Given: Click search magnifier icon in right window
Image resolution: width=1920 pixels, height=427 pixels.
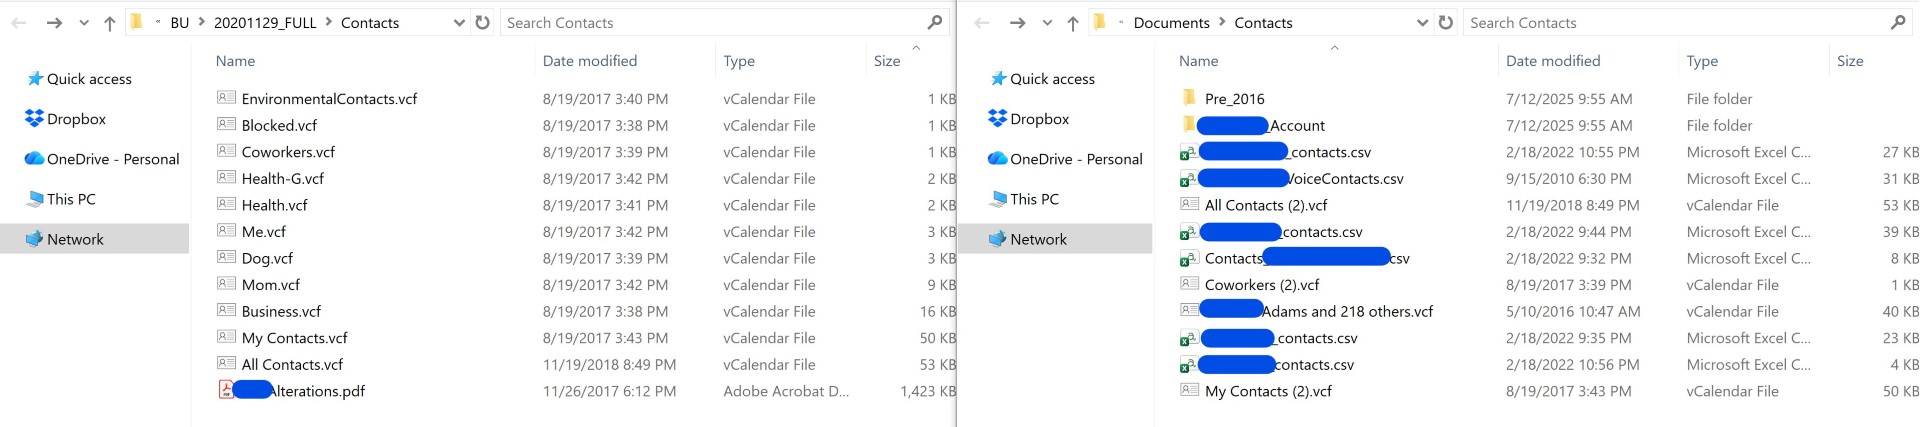Looking at the screenshot, I should click(1898, 22).
